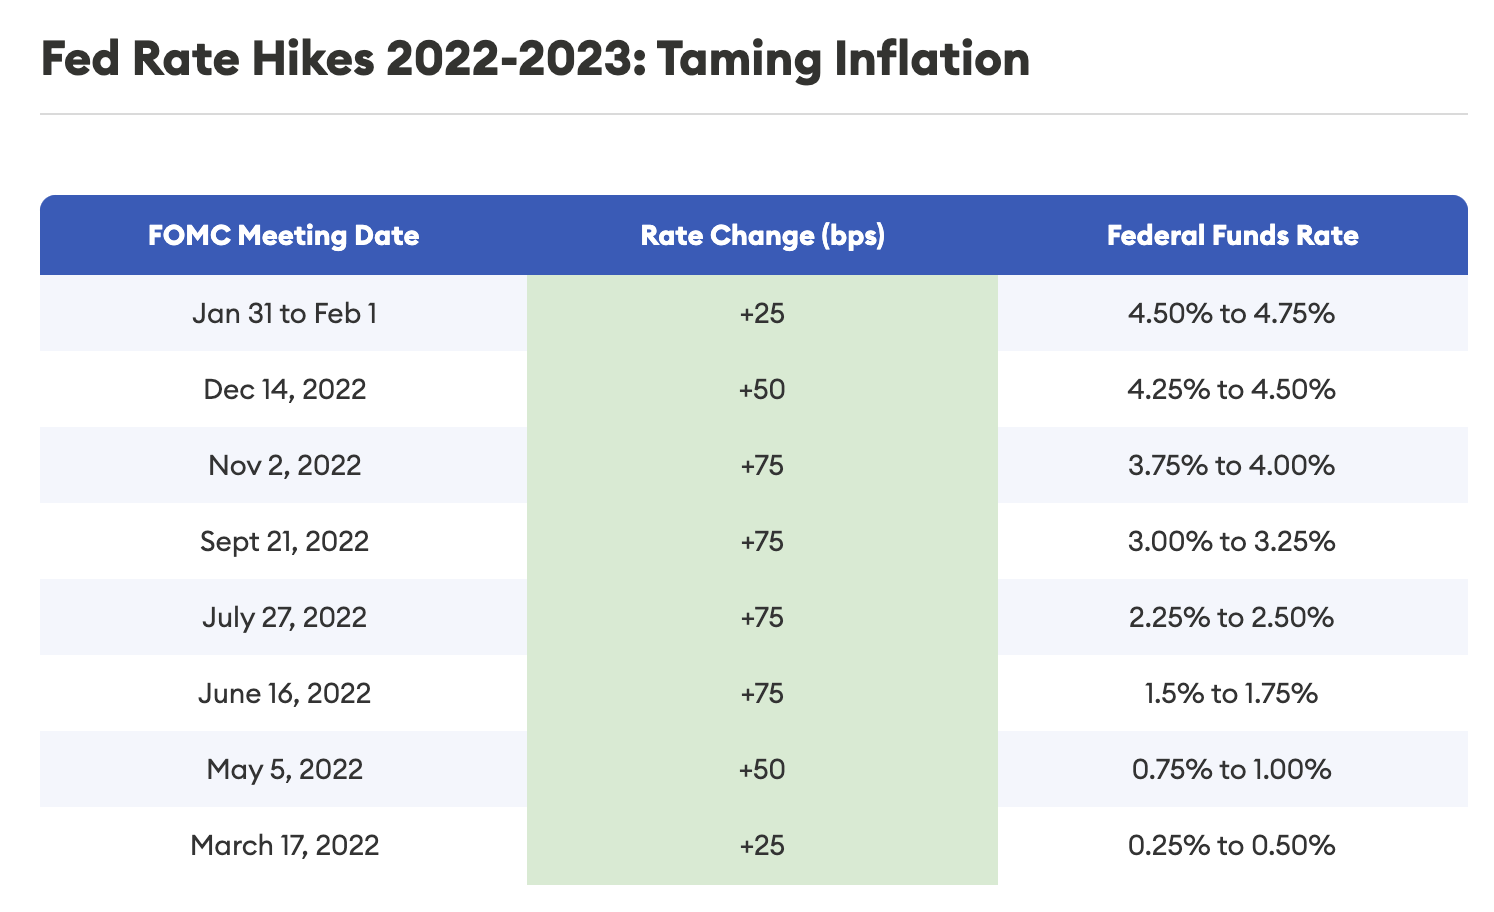Image resolution: width=1494 pixels, height=912 pixels.
Task: Click the "June 16, 2022" meeting date
Action: (x=284, y=693)
